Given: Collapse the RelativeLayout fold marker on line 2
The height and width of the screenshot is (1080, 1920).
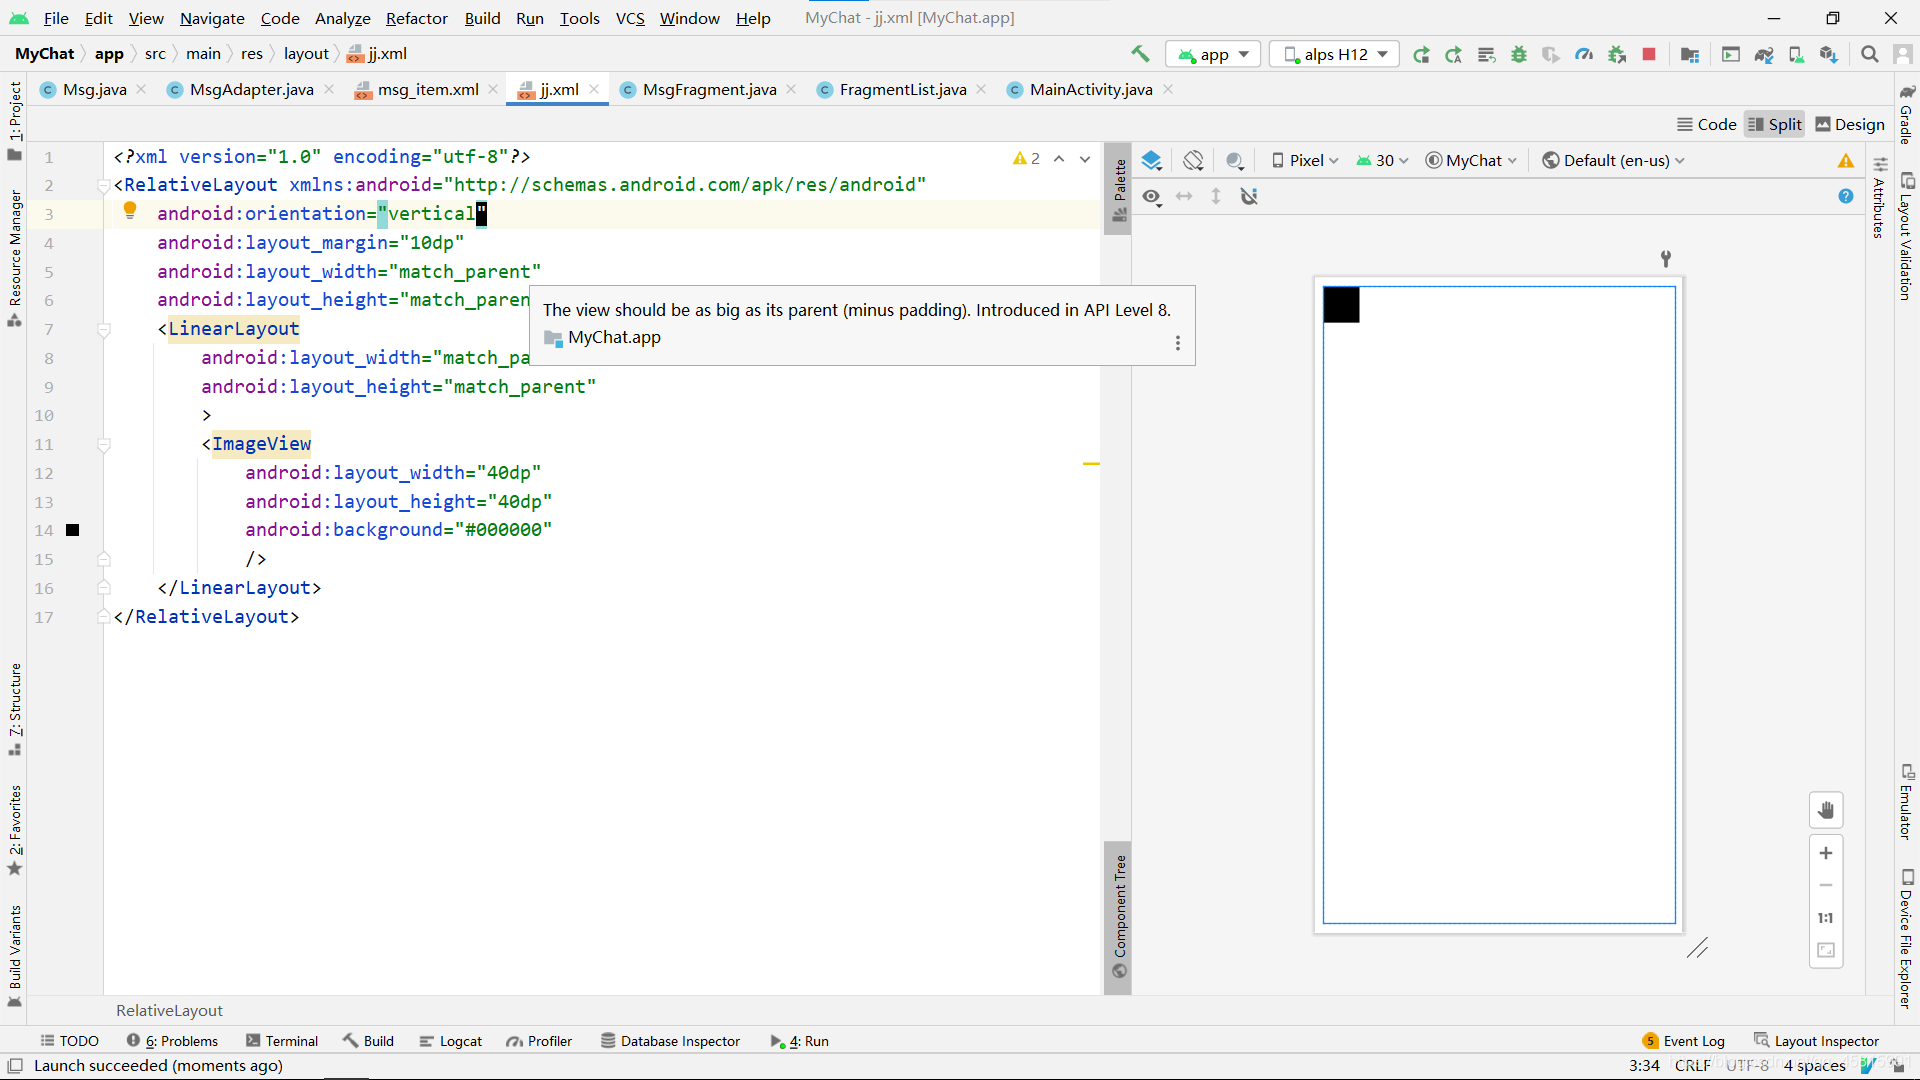Looking at the screenshot, I should click(x=103, y=185).
